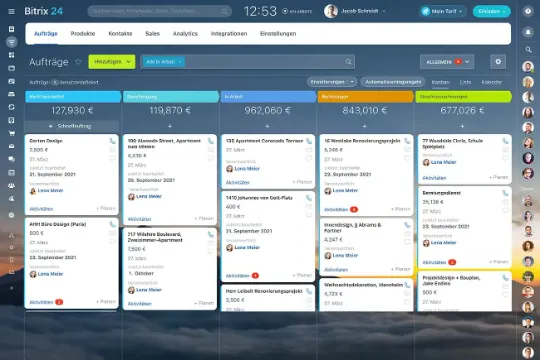
Task: Switch to the Produkte tab
Action: [x=83, y=33]
